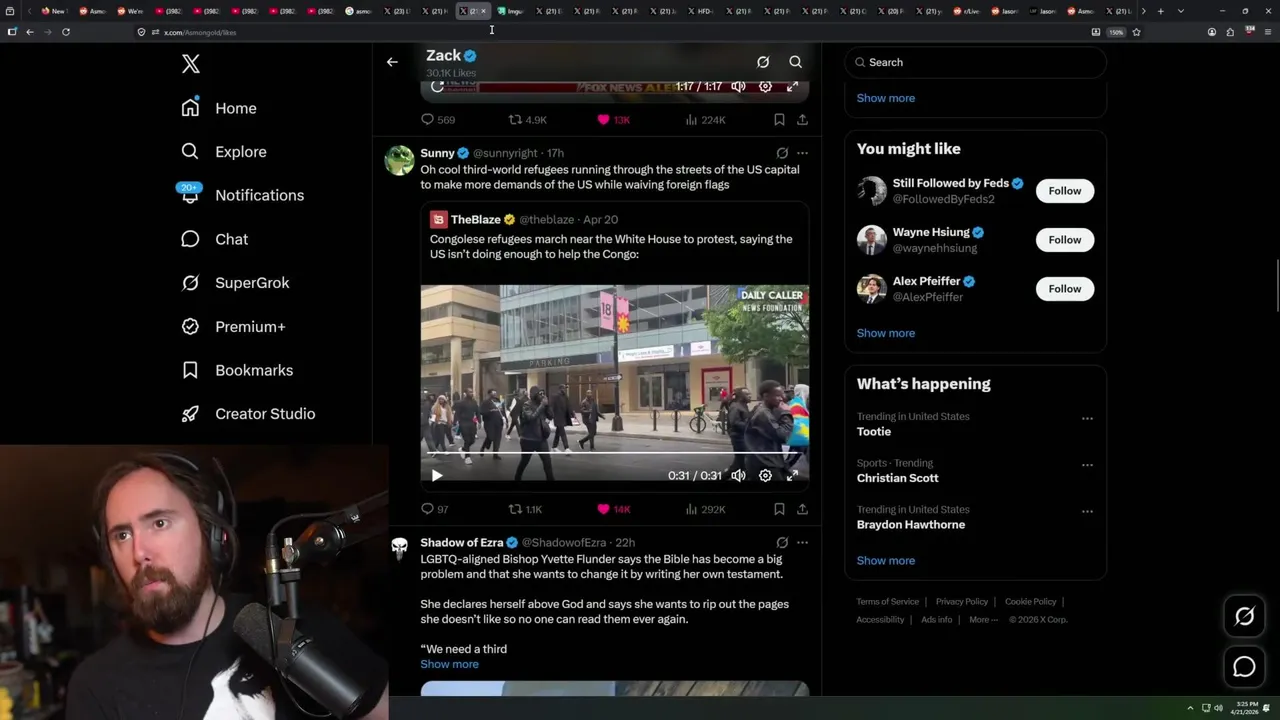Play the Congolese refugees video
The image size is (1280, 720).
(437, 476)
